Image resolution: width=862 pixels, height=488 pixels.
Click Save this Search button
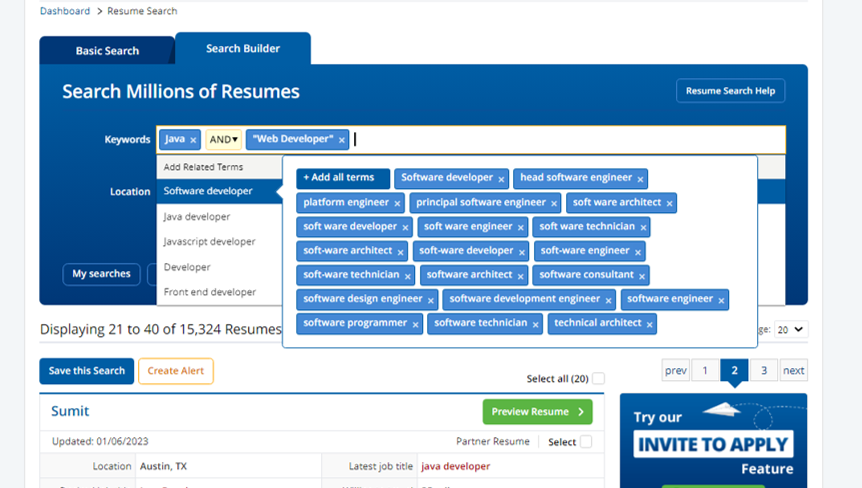[x=86, y=371]
